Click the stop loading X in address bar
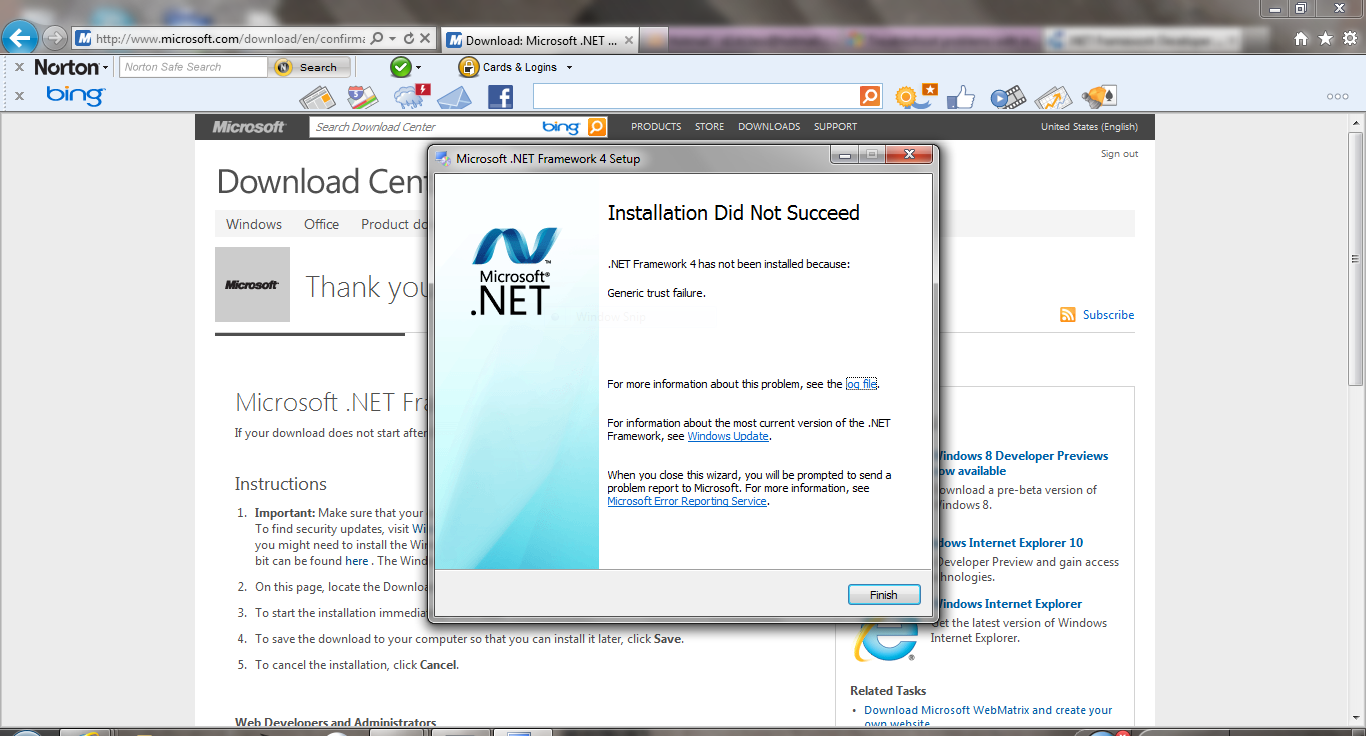 (425, 39)
